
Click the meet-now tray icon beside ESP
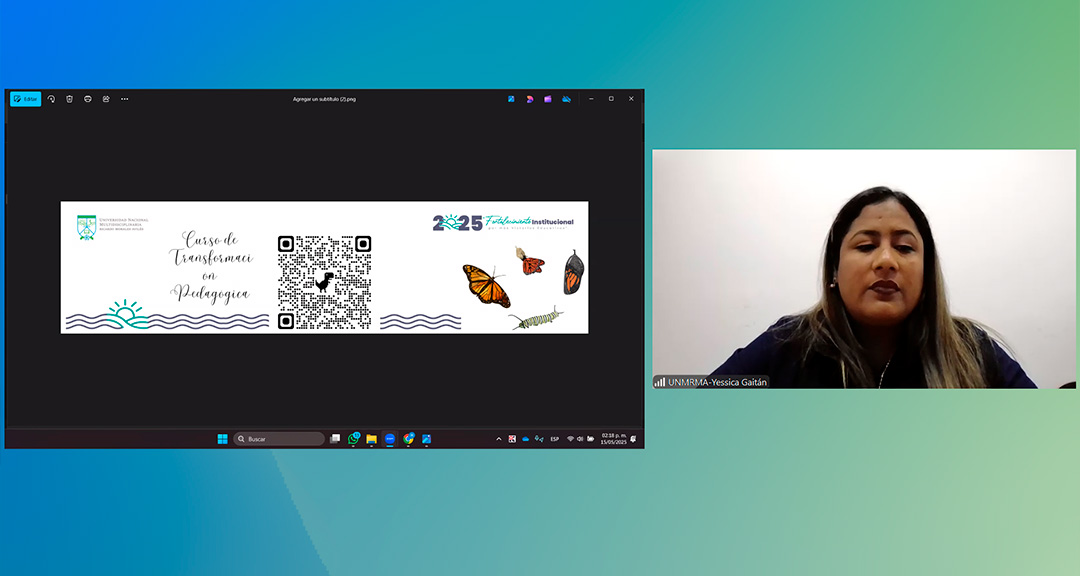[539, 439]
